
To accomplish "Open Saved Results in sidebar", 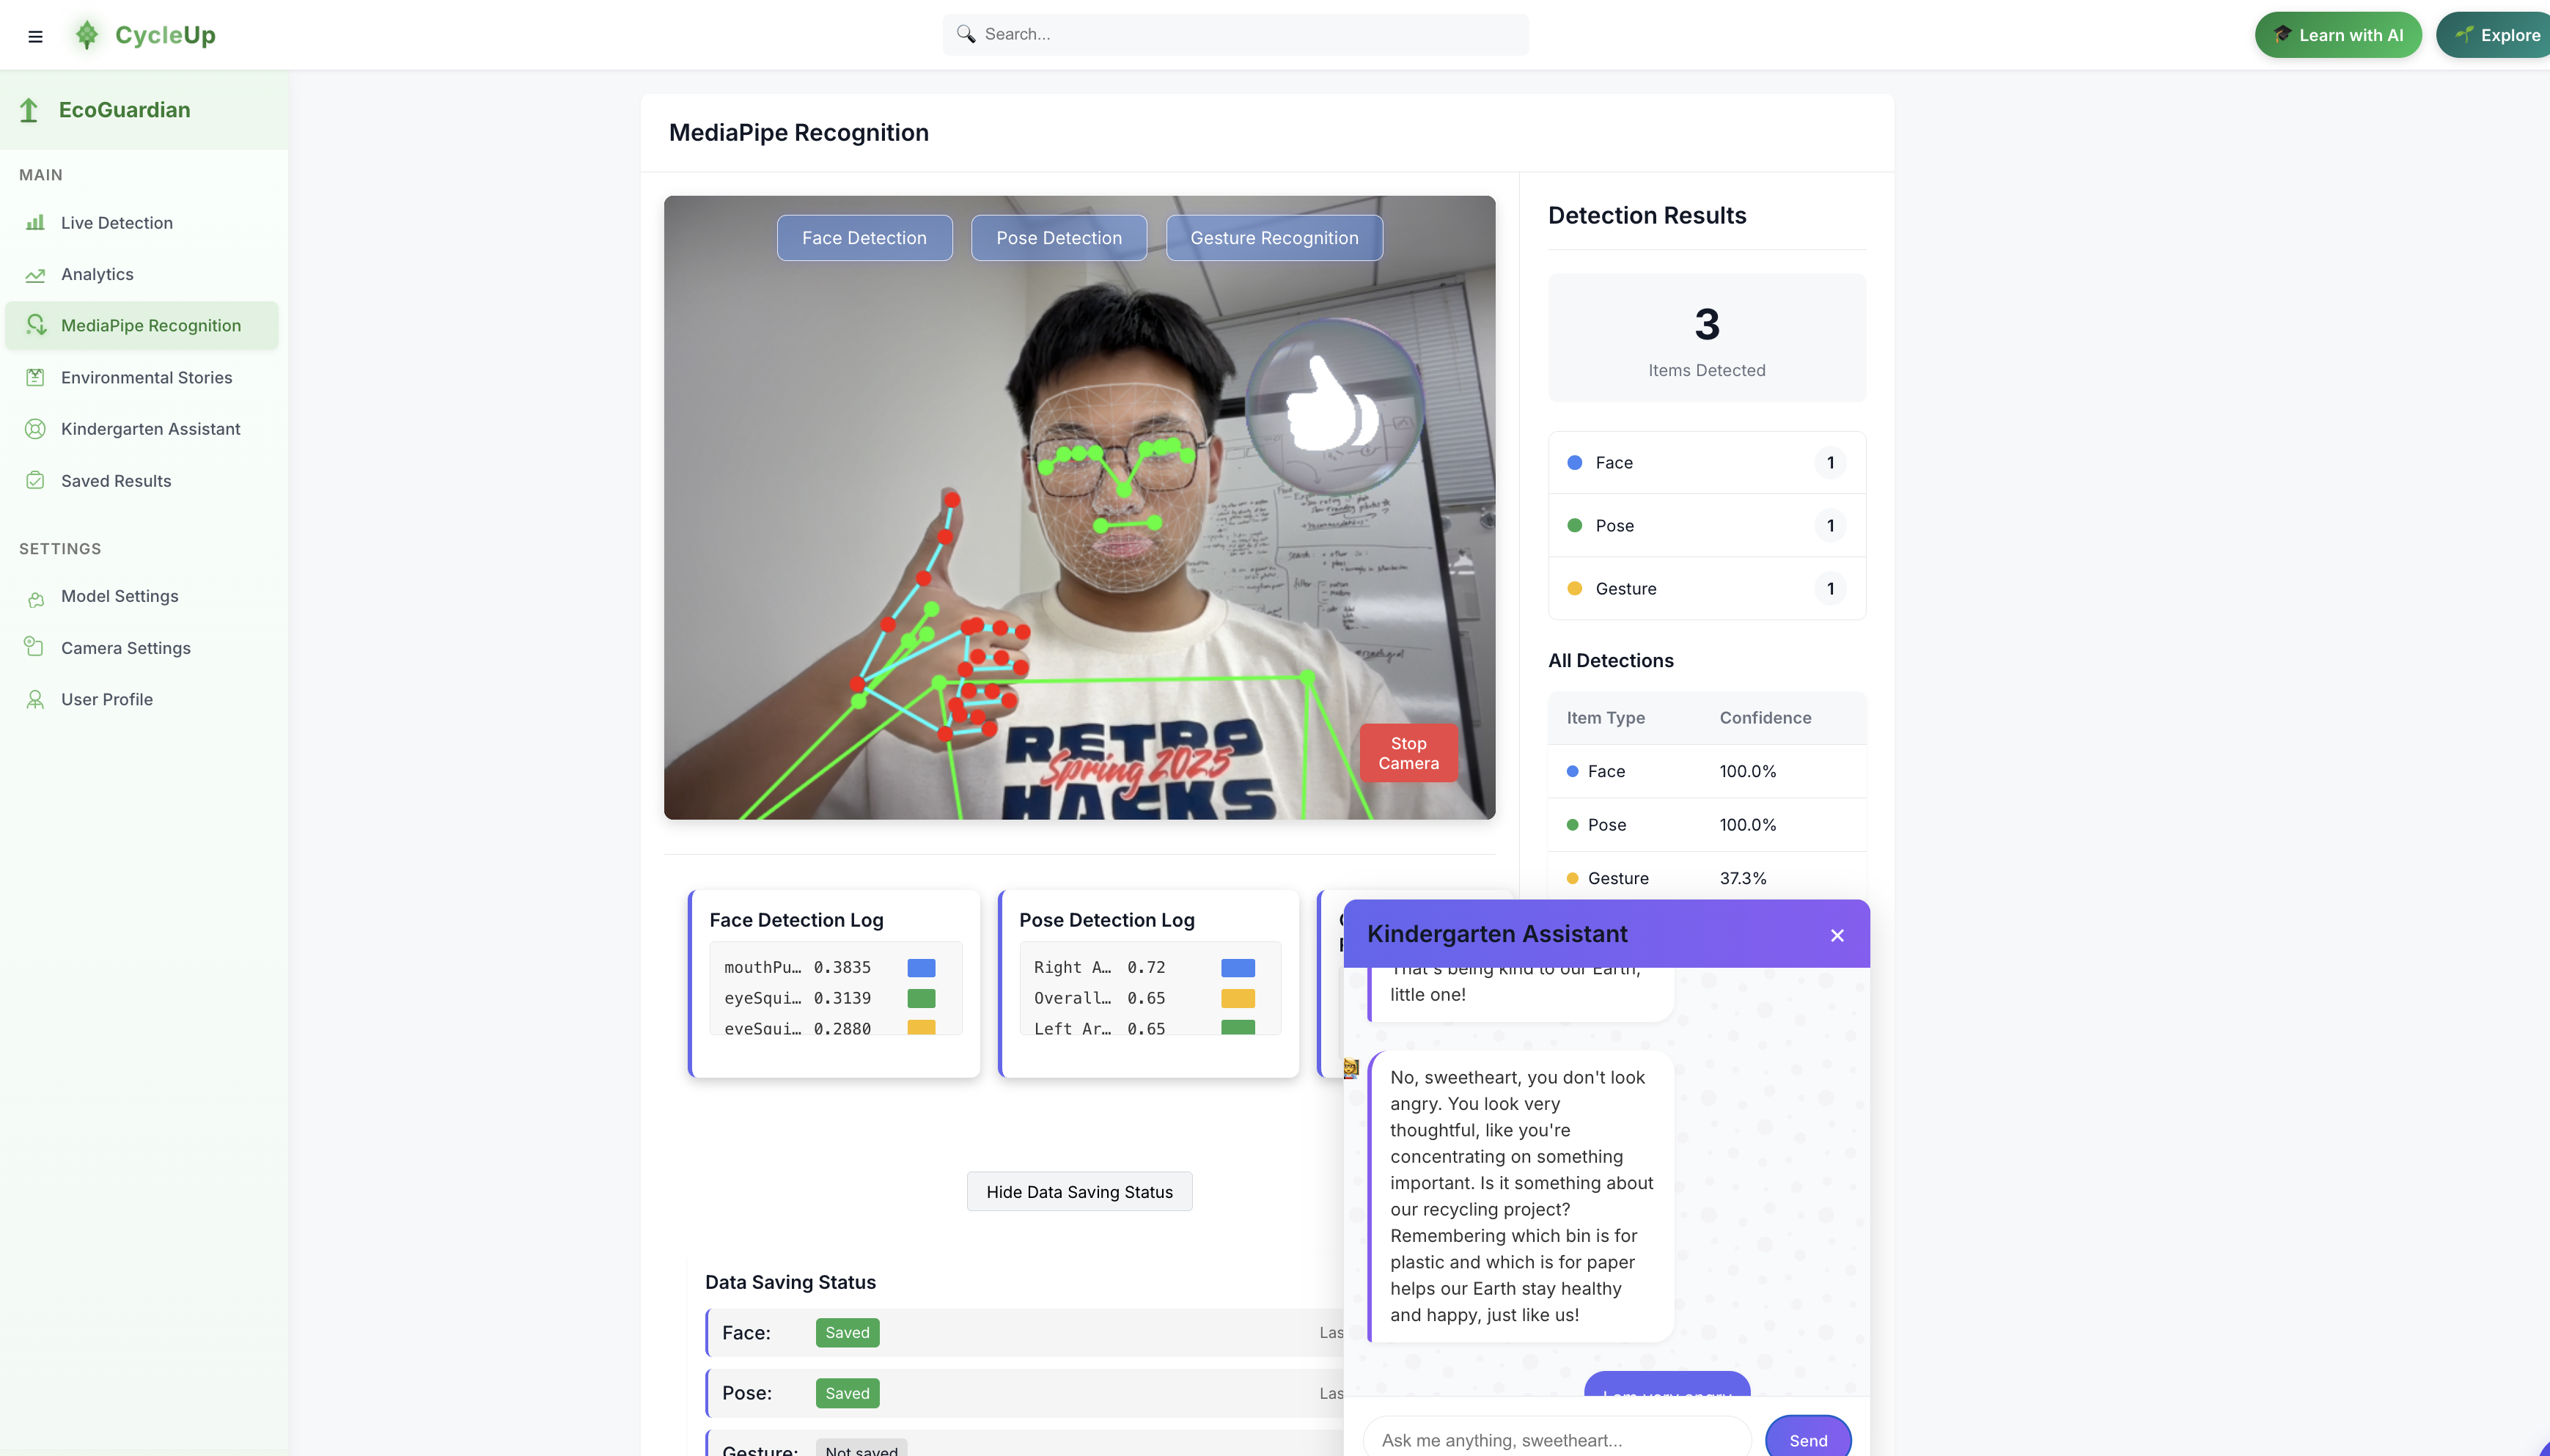I will pos(116,481).
